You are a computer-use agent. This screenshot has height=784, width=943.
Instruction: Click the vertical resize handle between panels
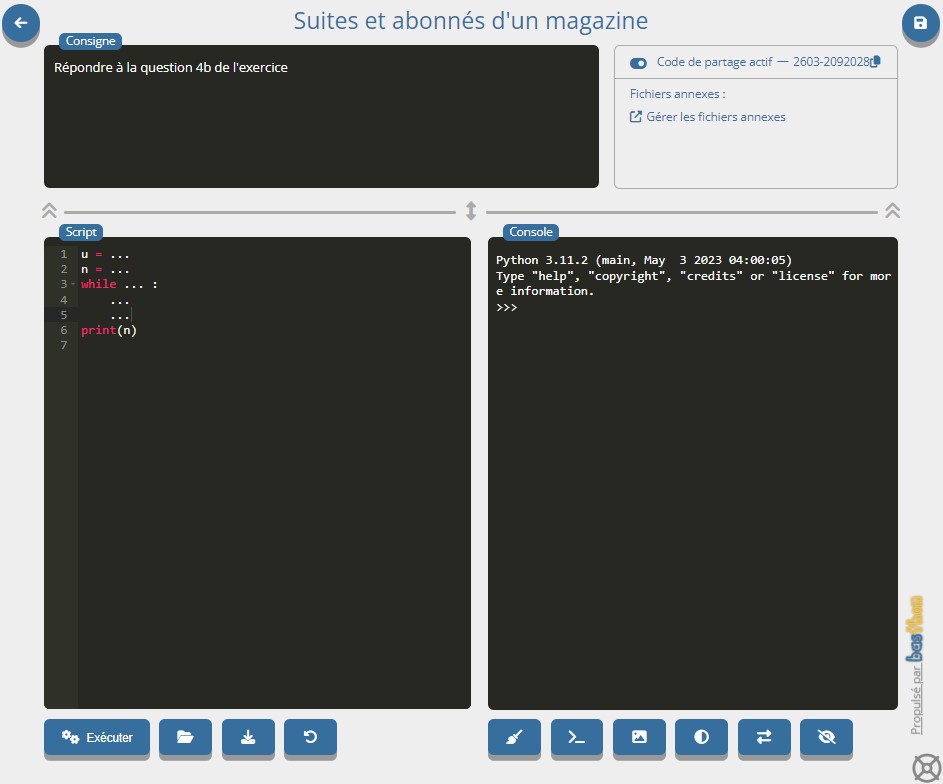(471, 211)
